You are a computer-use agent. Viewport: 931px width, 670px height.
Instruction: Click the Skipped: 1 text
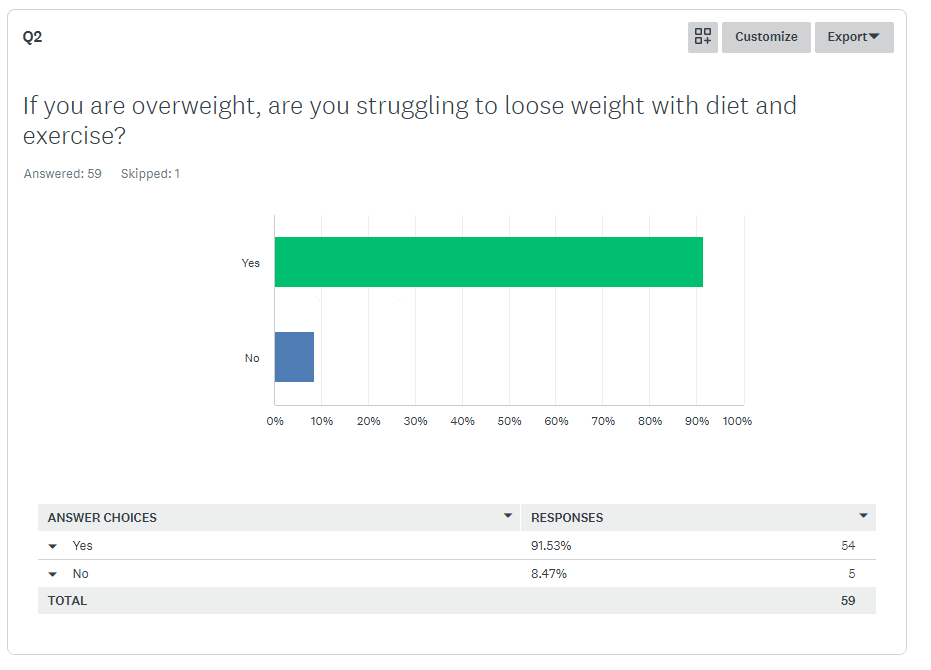150,174
